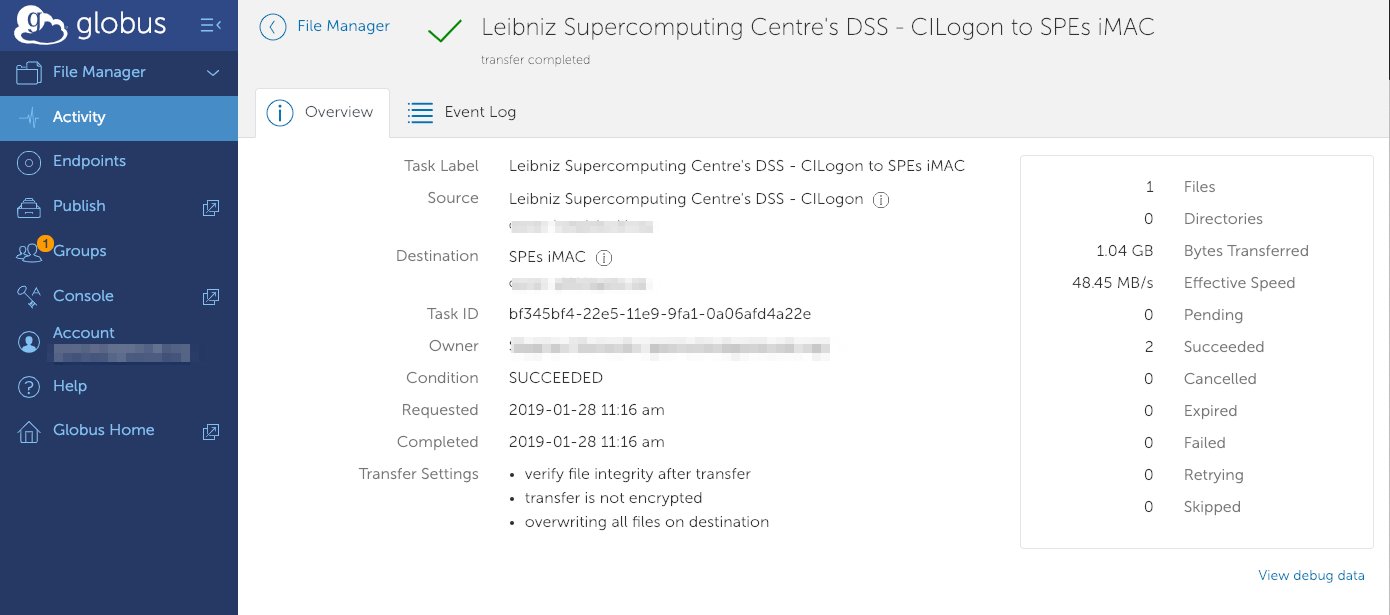Click the Globus Home house icon
Image resolution: width=1390 pixels, height=615 pixels.
tap(29, 431)
